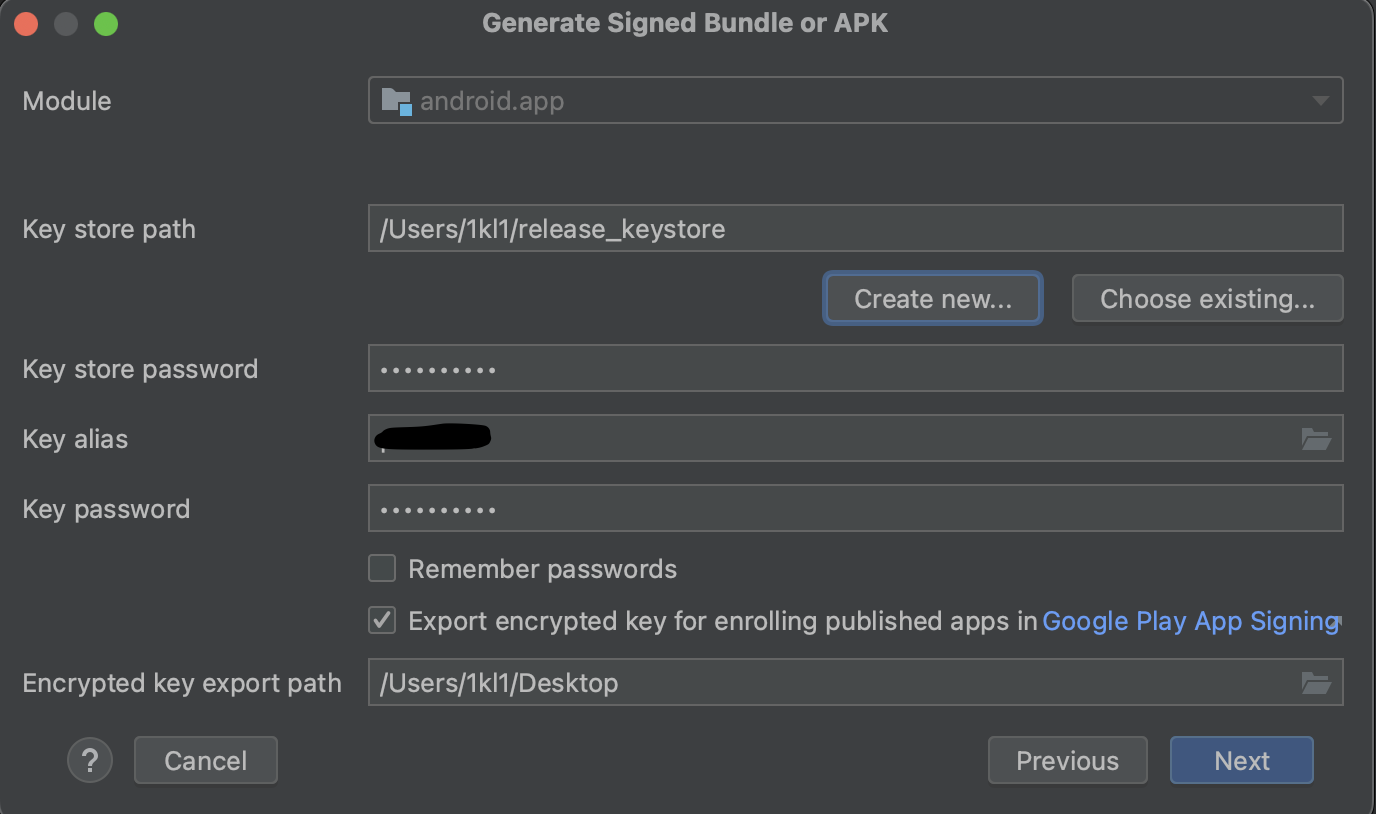
Task: Open help with the question mark icon
Action: [90, 761]
